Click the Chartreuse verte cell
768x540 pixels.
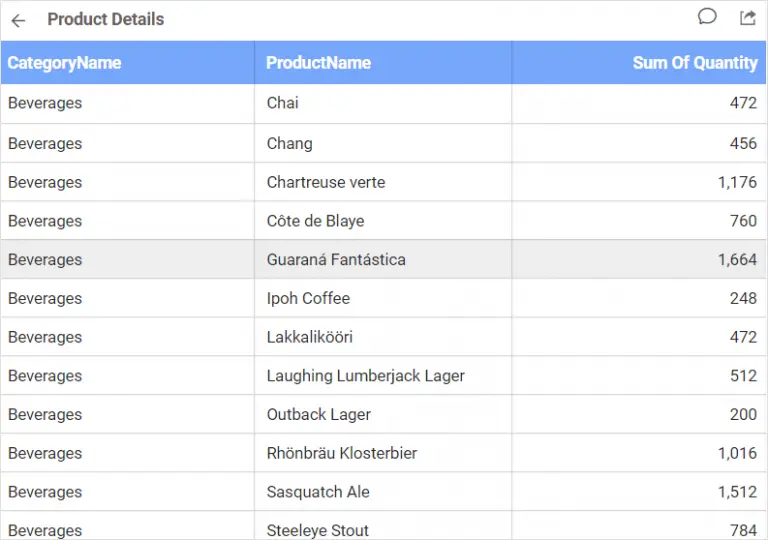coord(326,182)
